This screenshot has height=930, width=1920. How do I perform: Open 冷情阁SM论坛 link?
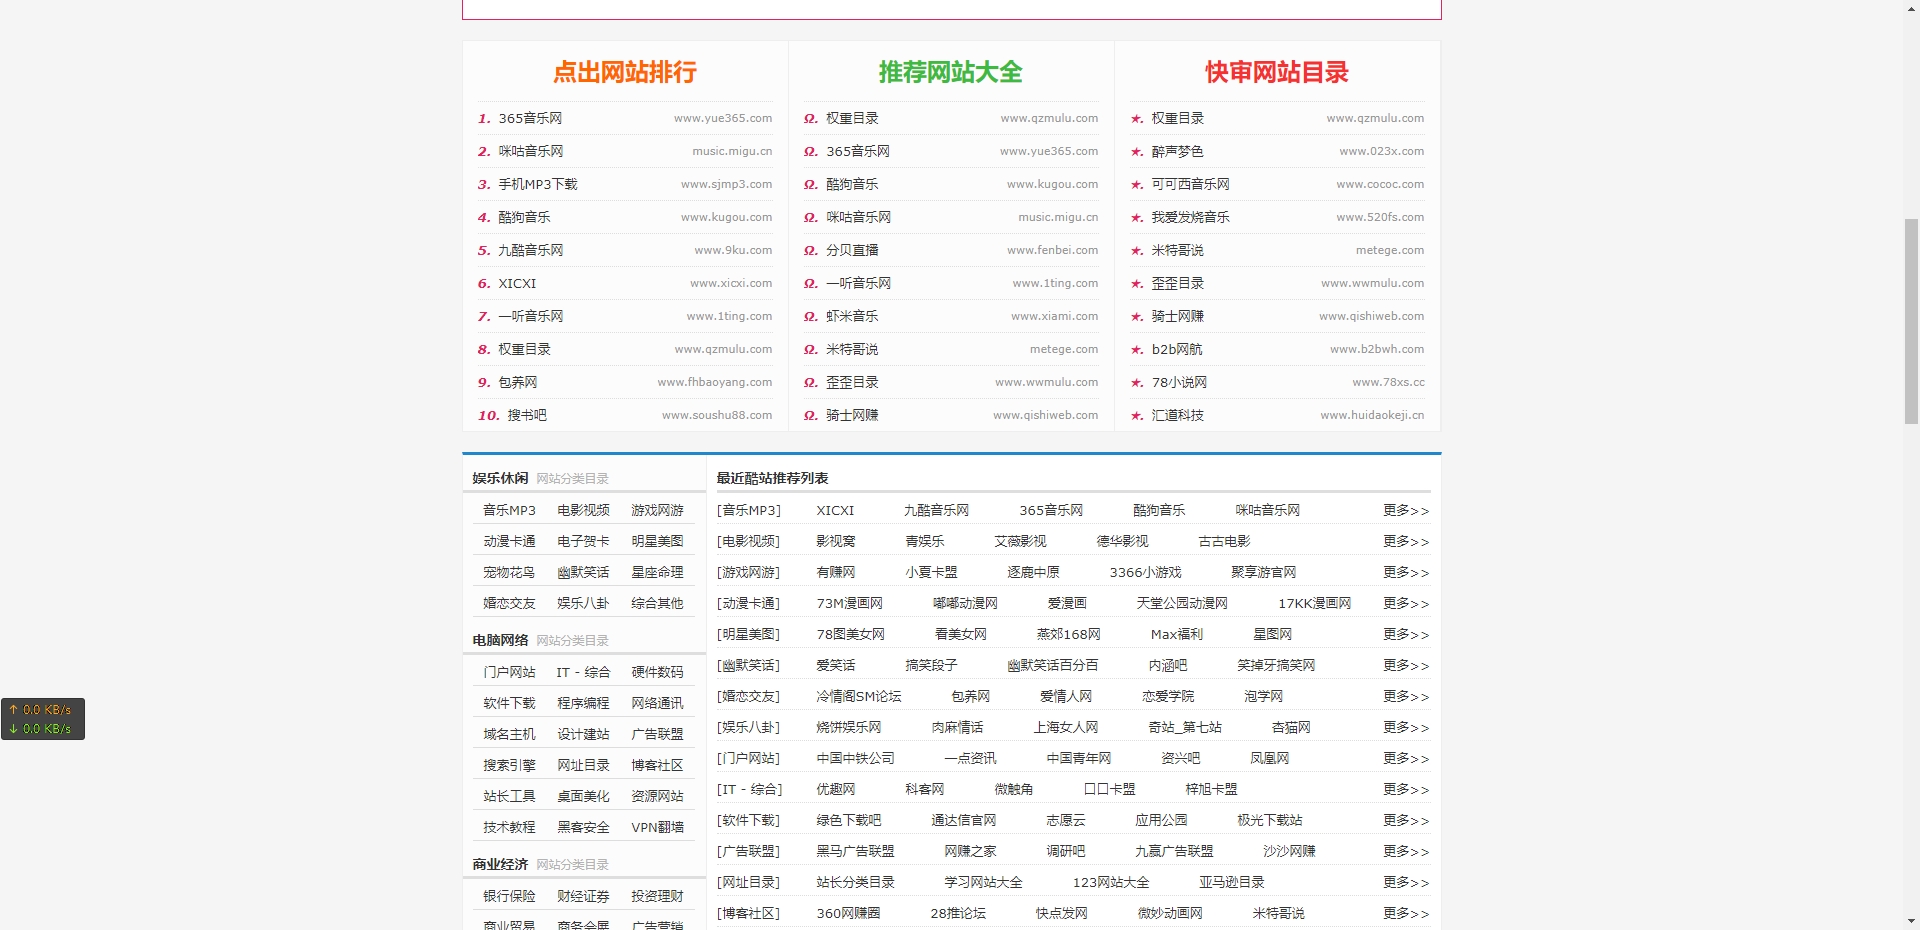pos(859,696)
